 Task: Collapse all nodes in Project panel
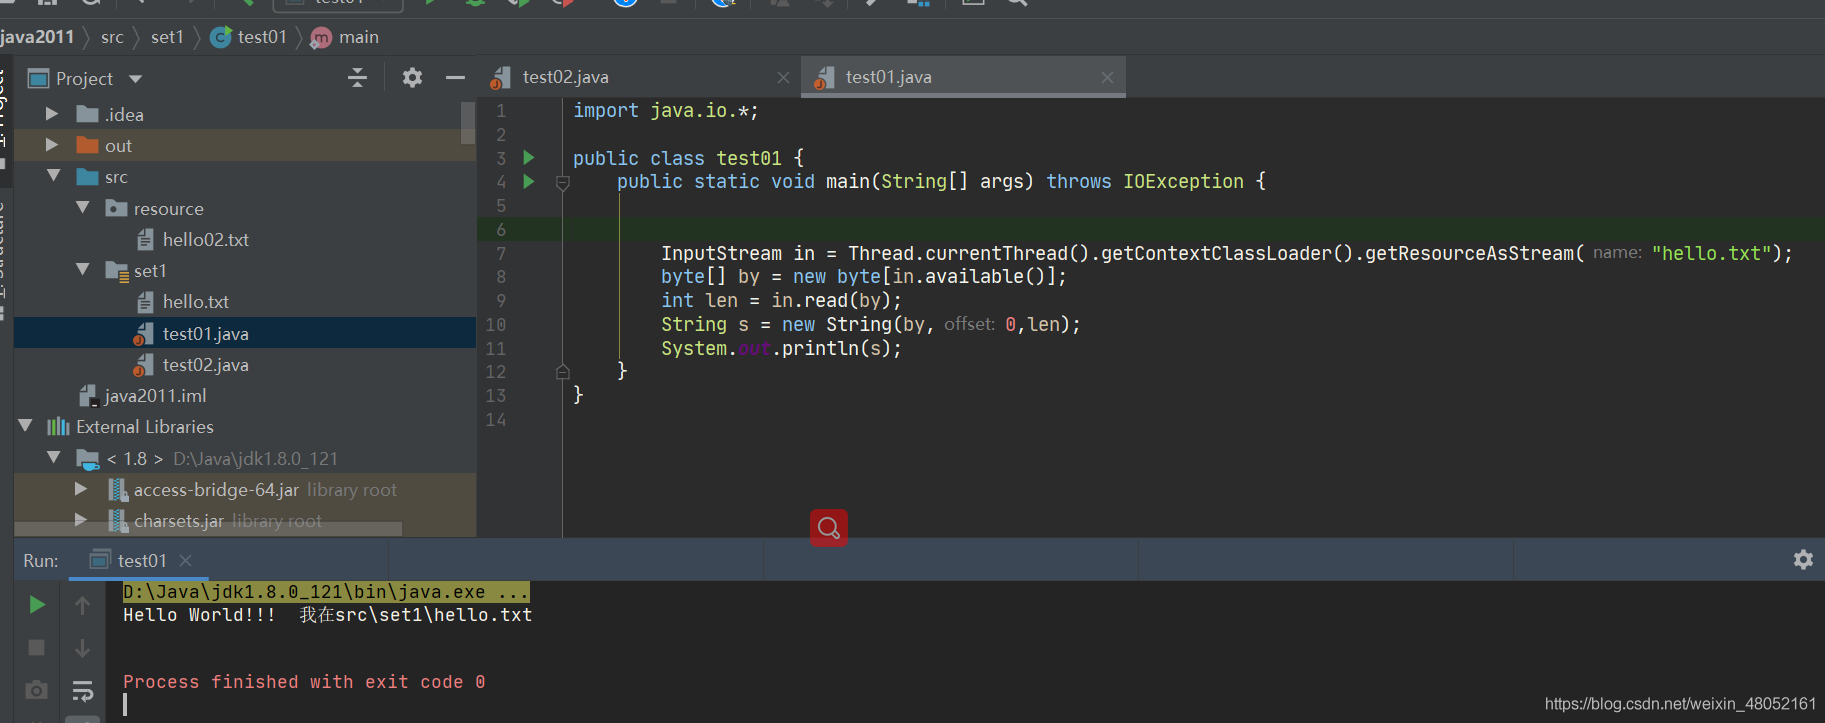357,78
